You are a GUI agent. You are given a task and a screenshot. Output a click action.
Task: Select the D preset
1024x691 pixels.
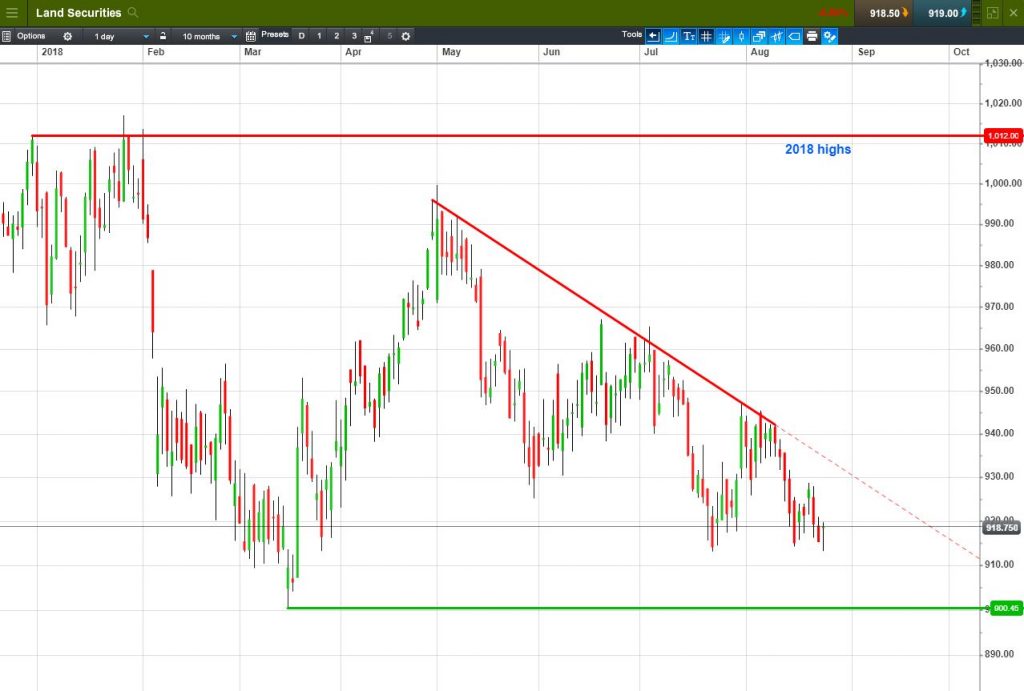point(302,36)
